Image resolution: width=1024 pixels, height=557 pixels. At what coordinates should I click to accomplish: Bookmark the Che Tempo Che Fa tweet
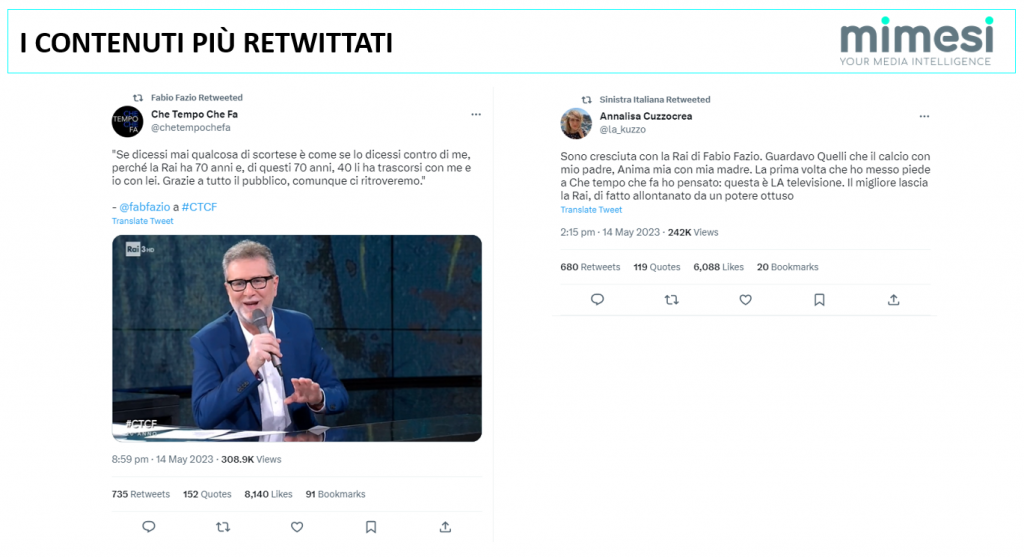pyautogui.click(x=371, y=526)
